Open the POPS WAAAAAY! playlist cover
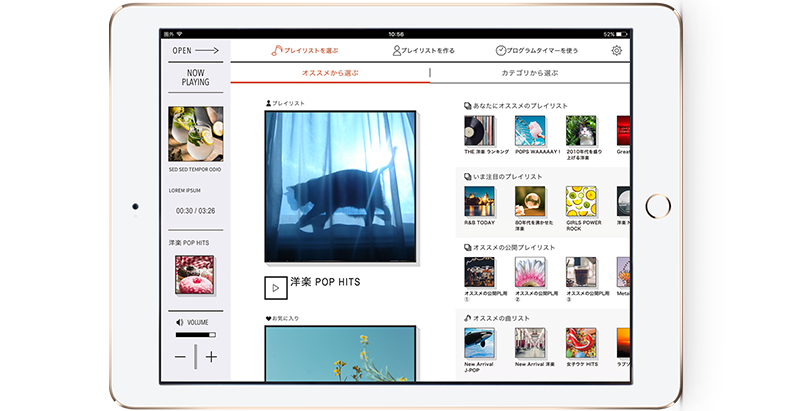 pos(530,131)
